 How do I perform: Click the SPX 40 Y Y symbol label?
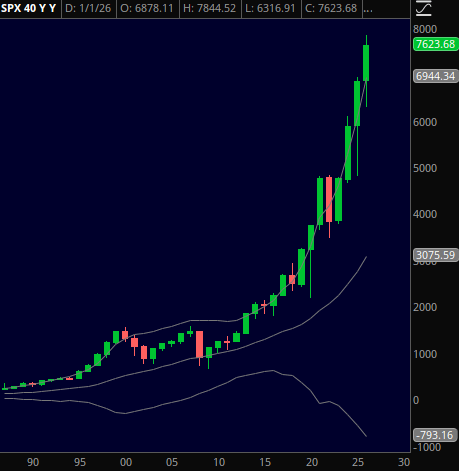29,8
